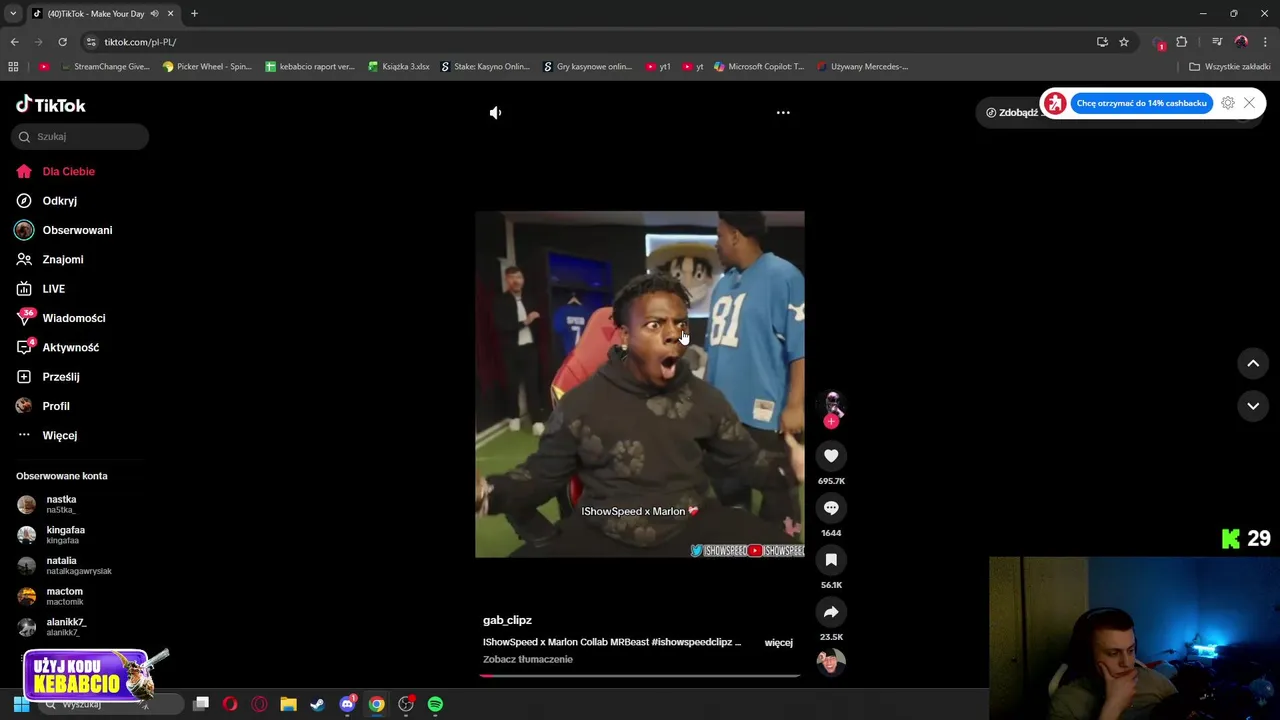Viewport: 1280px width, 720px height.
Task: Click the Zdobądź button in the header
Action: click(x=1010, y=113)
